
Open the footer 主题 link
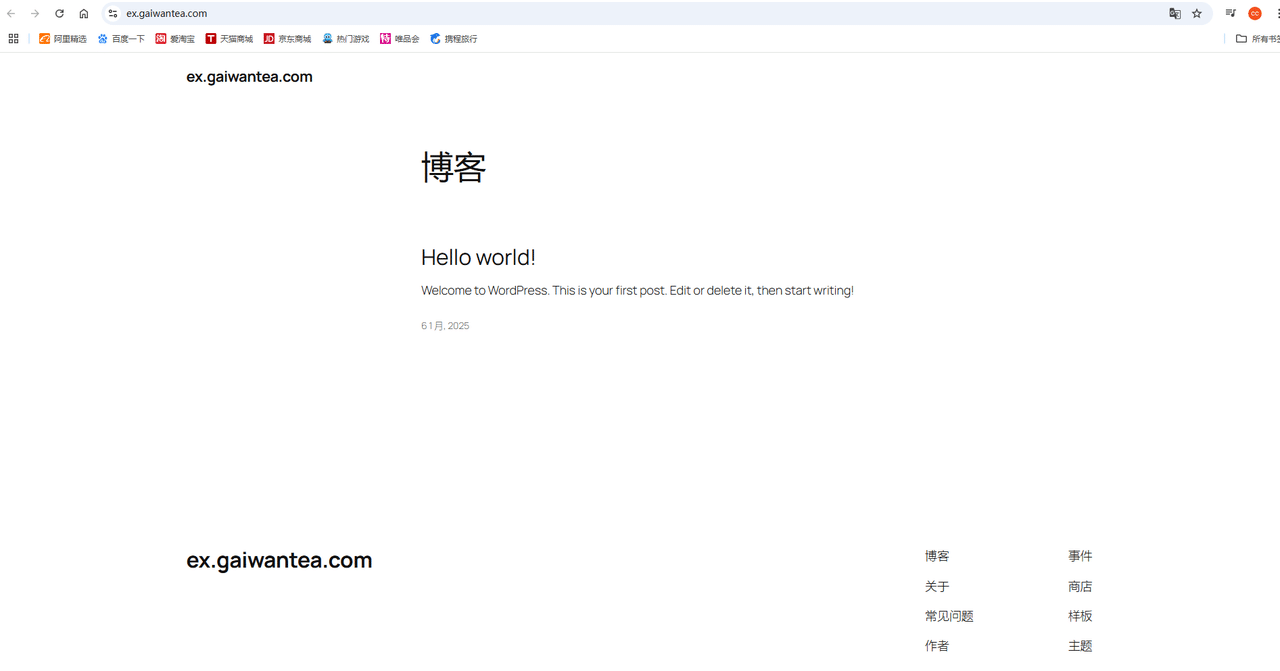(1080, 646)
